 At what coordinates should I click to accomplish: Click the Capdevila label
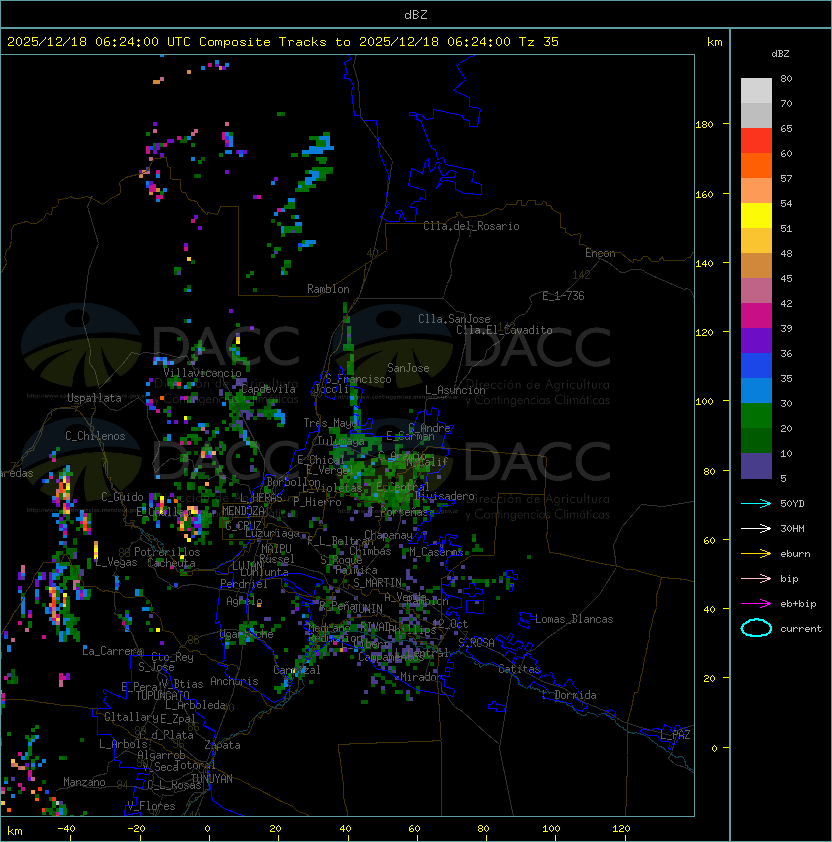[269, 389]
